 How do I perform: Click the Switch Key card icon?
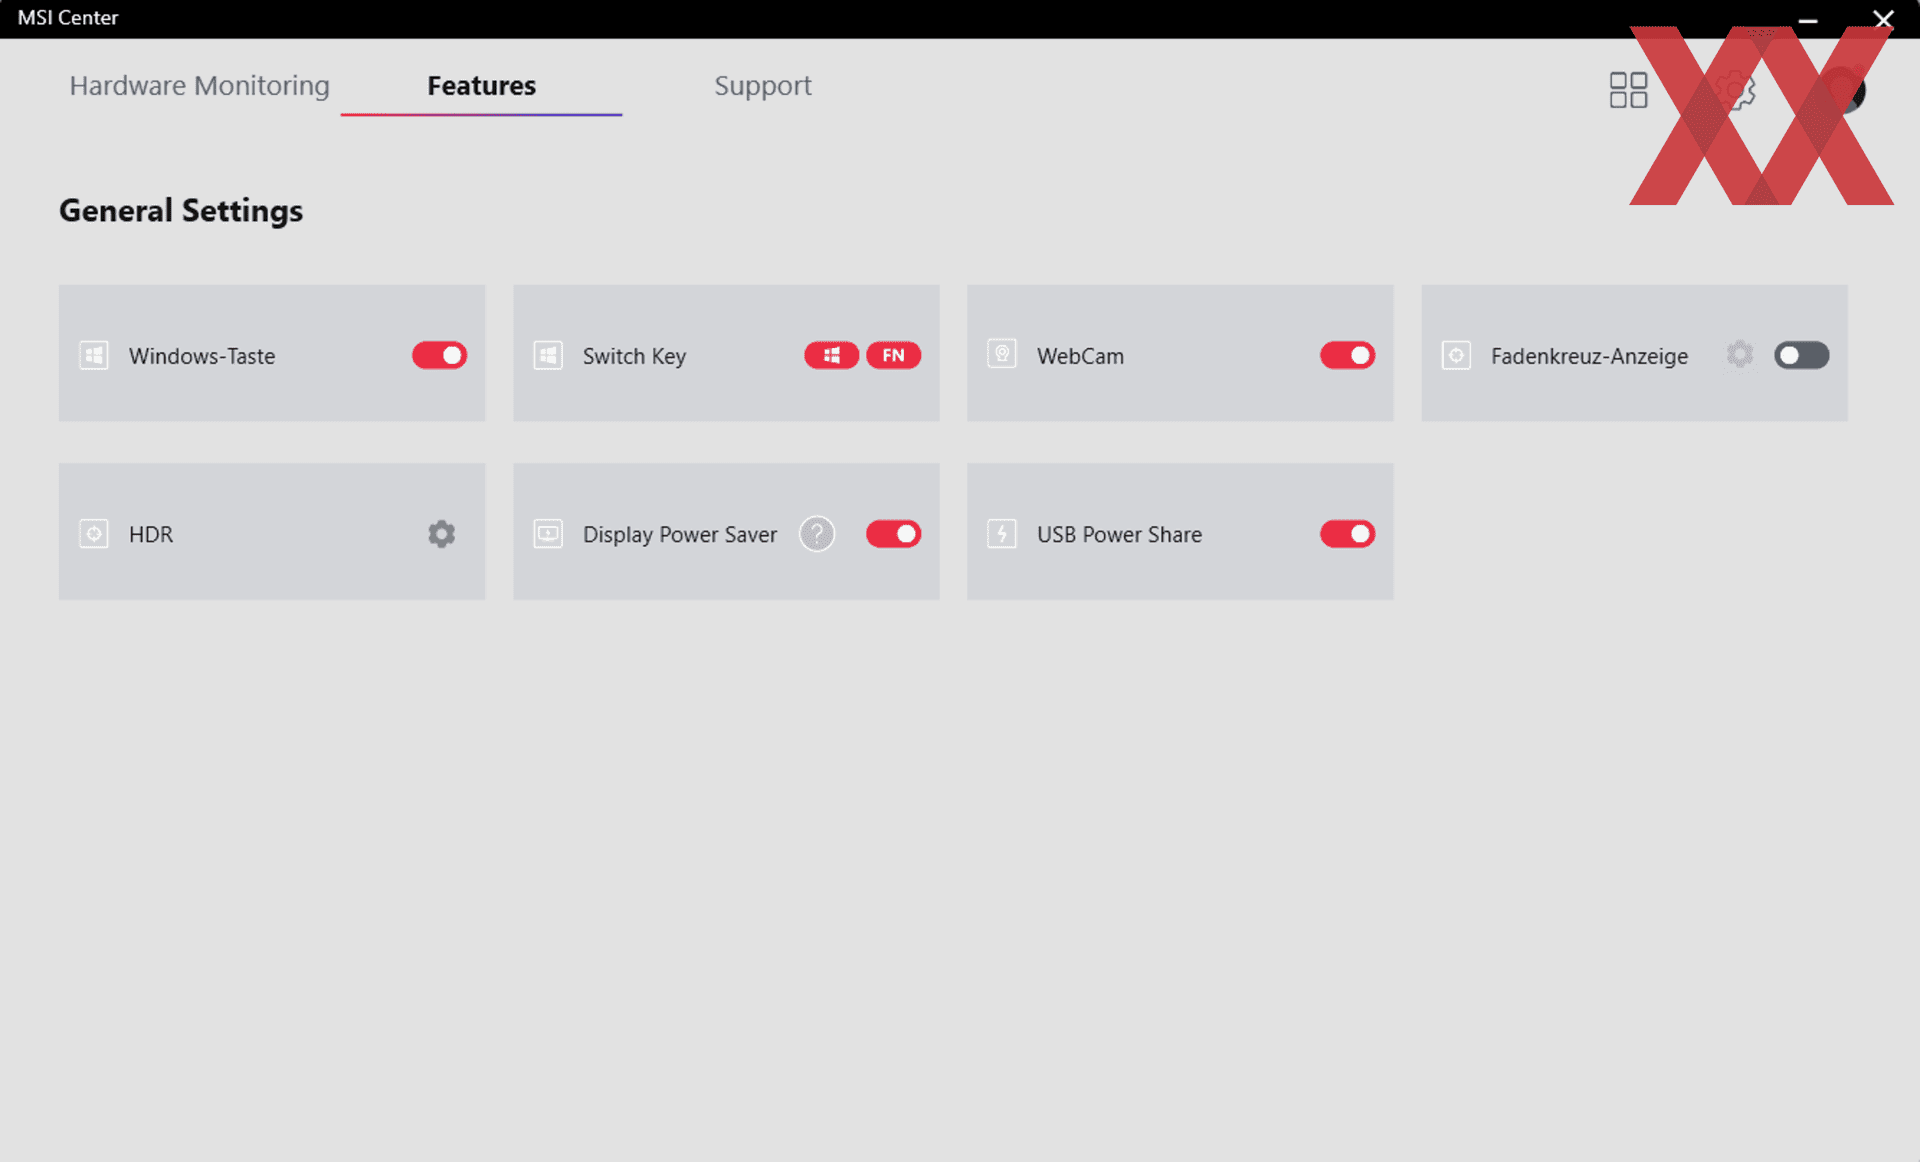coord(548,355)
